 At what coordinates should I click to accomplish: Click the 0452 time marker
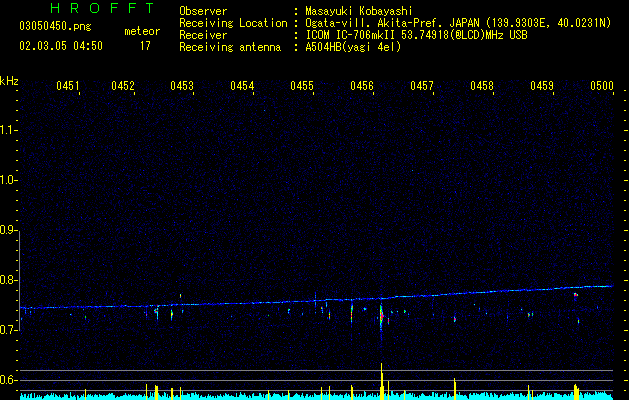pyautogui.click(x=123, y=85)
